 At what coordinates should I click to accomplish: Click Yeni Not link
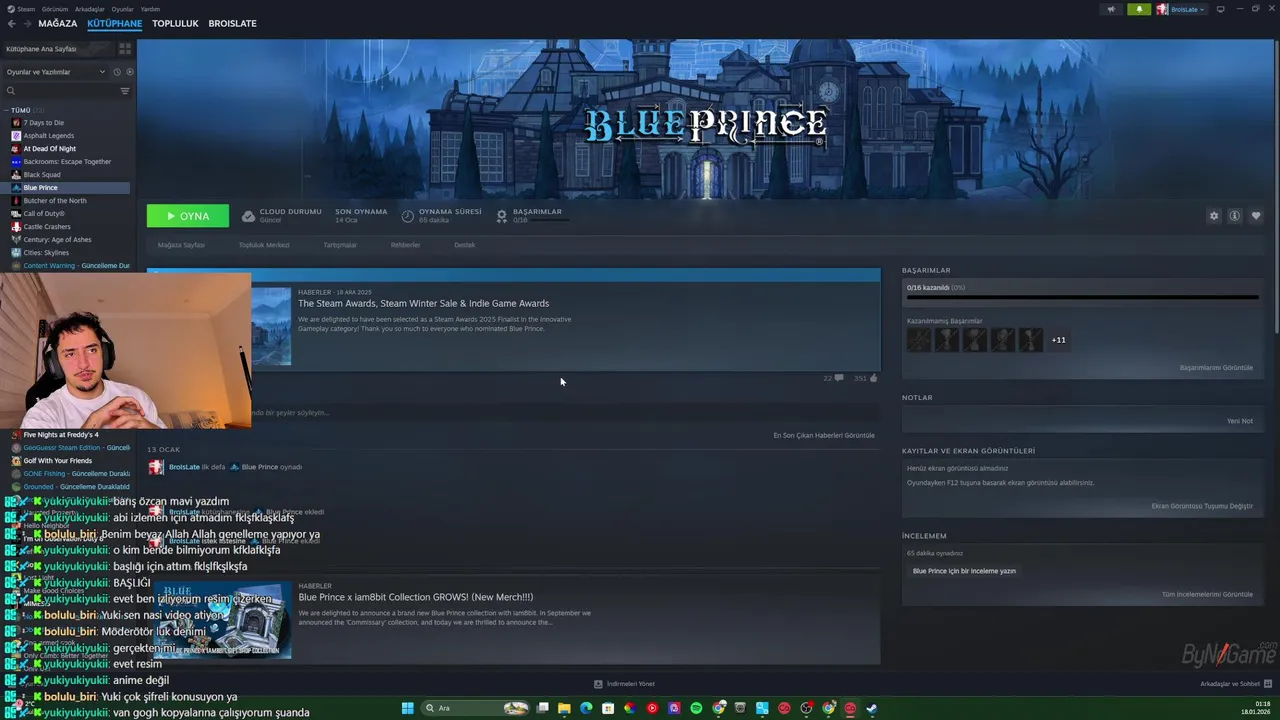tap(1240, 421)
